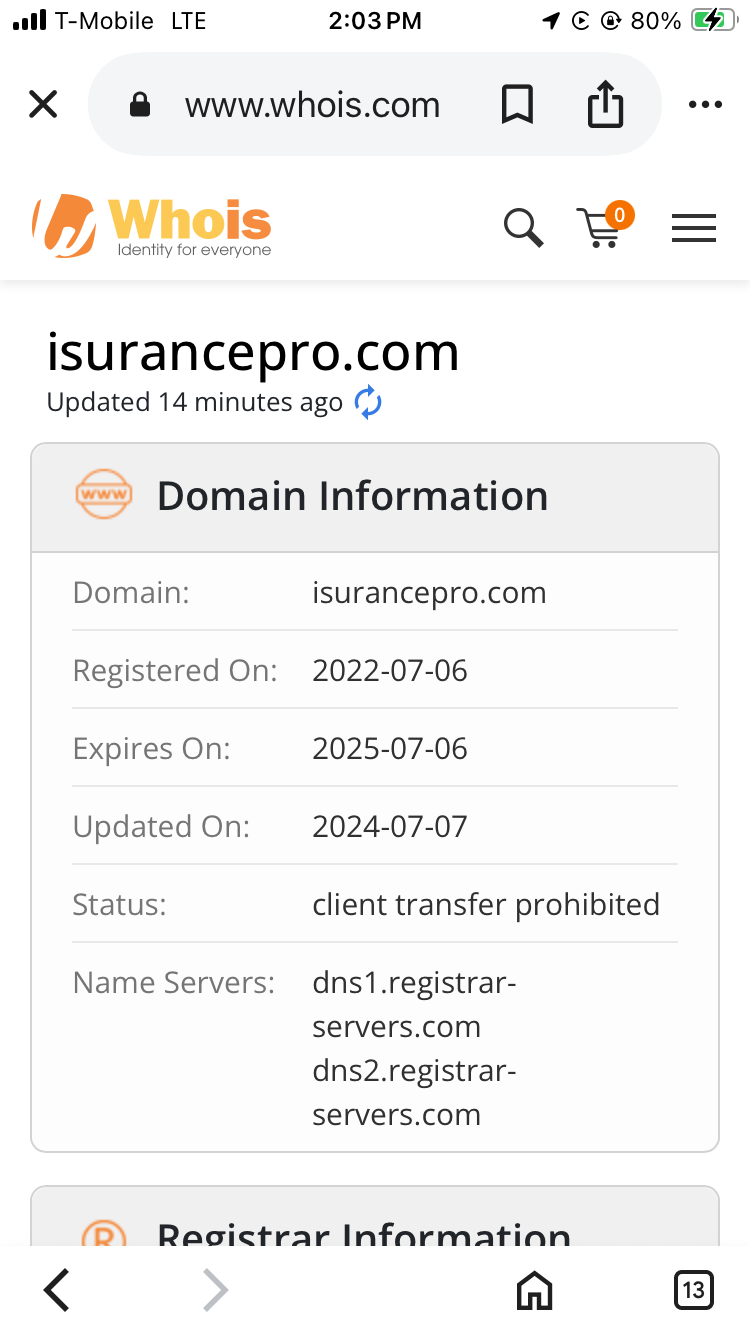Expand the hamburger navigation menu
Viewport: 750px width, 1334px height.
pos(694,229)
